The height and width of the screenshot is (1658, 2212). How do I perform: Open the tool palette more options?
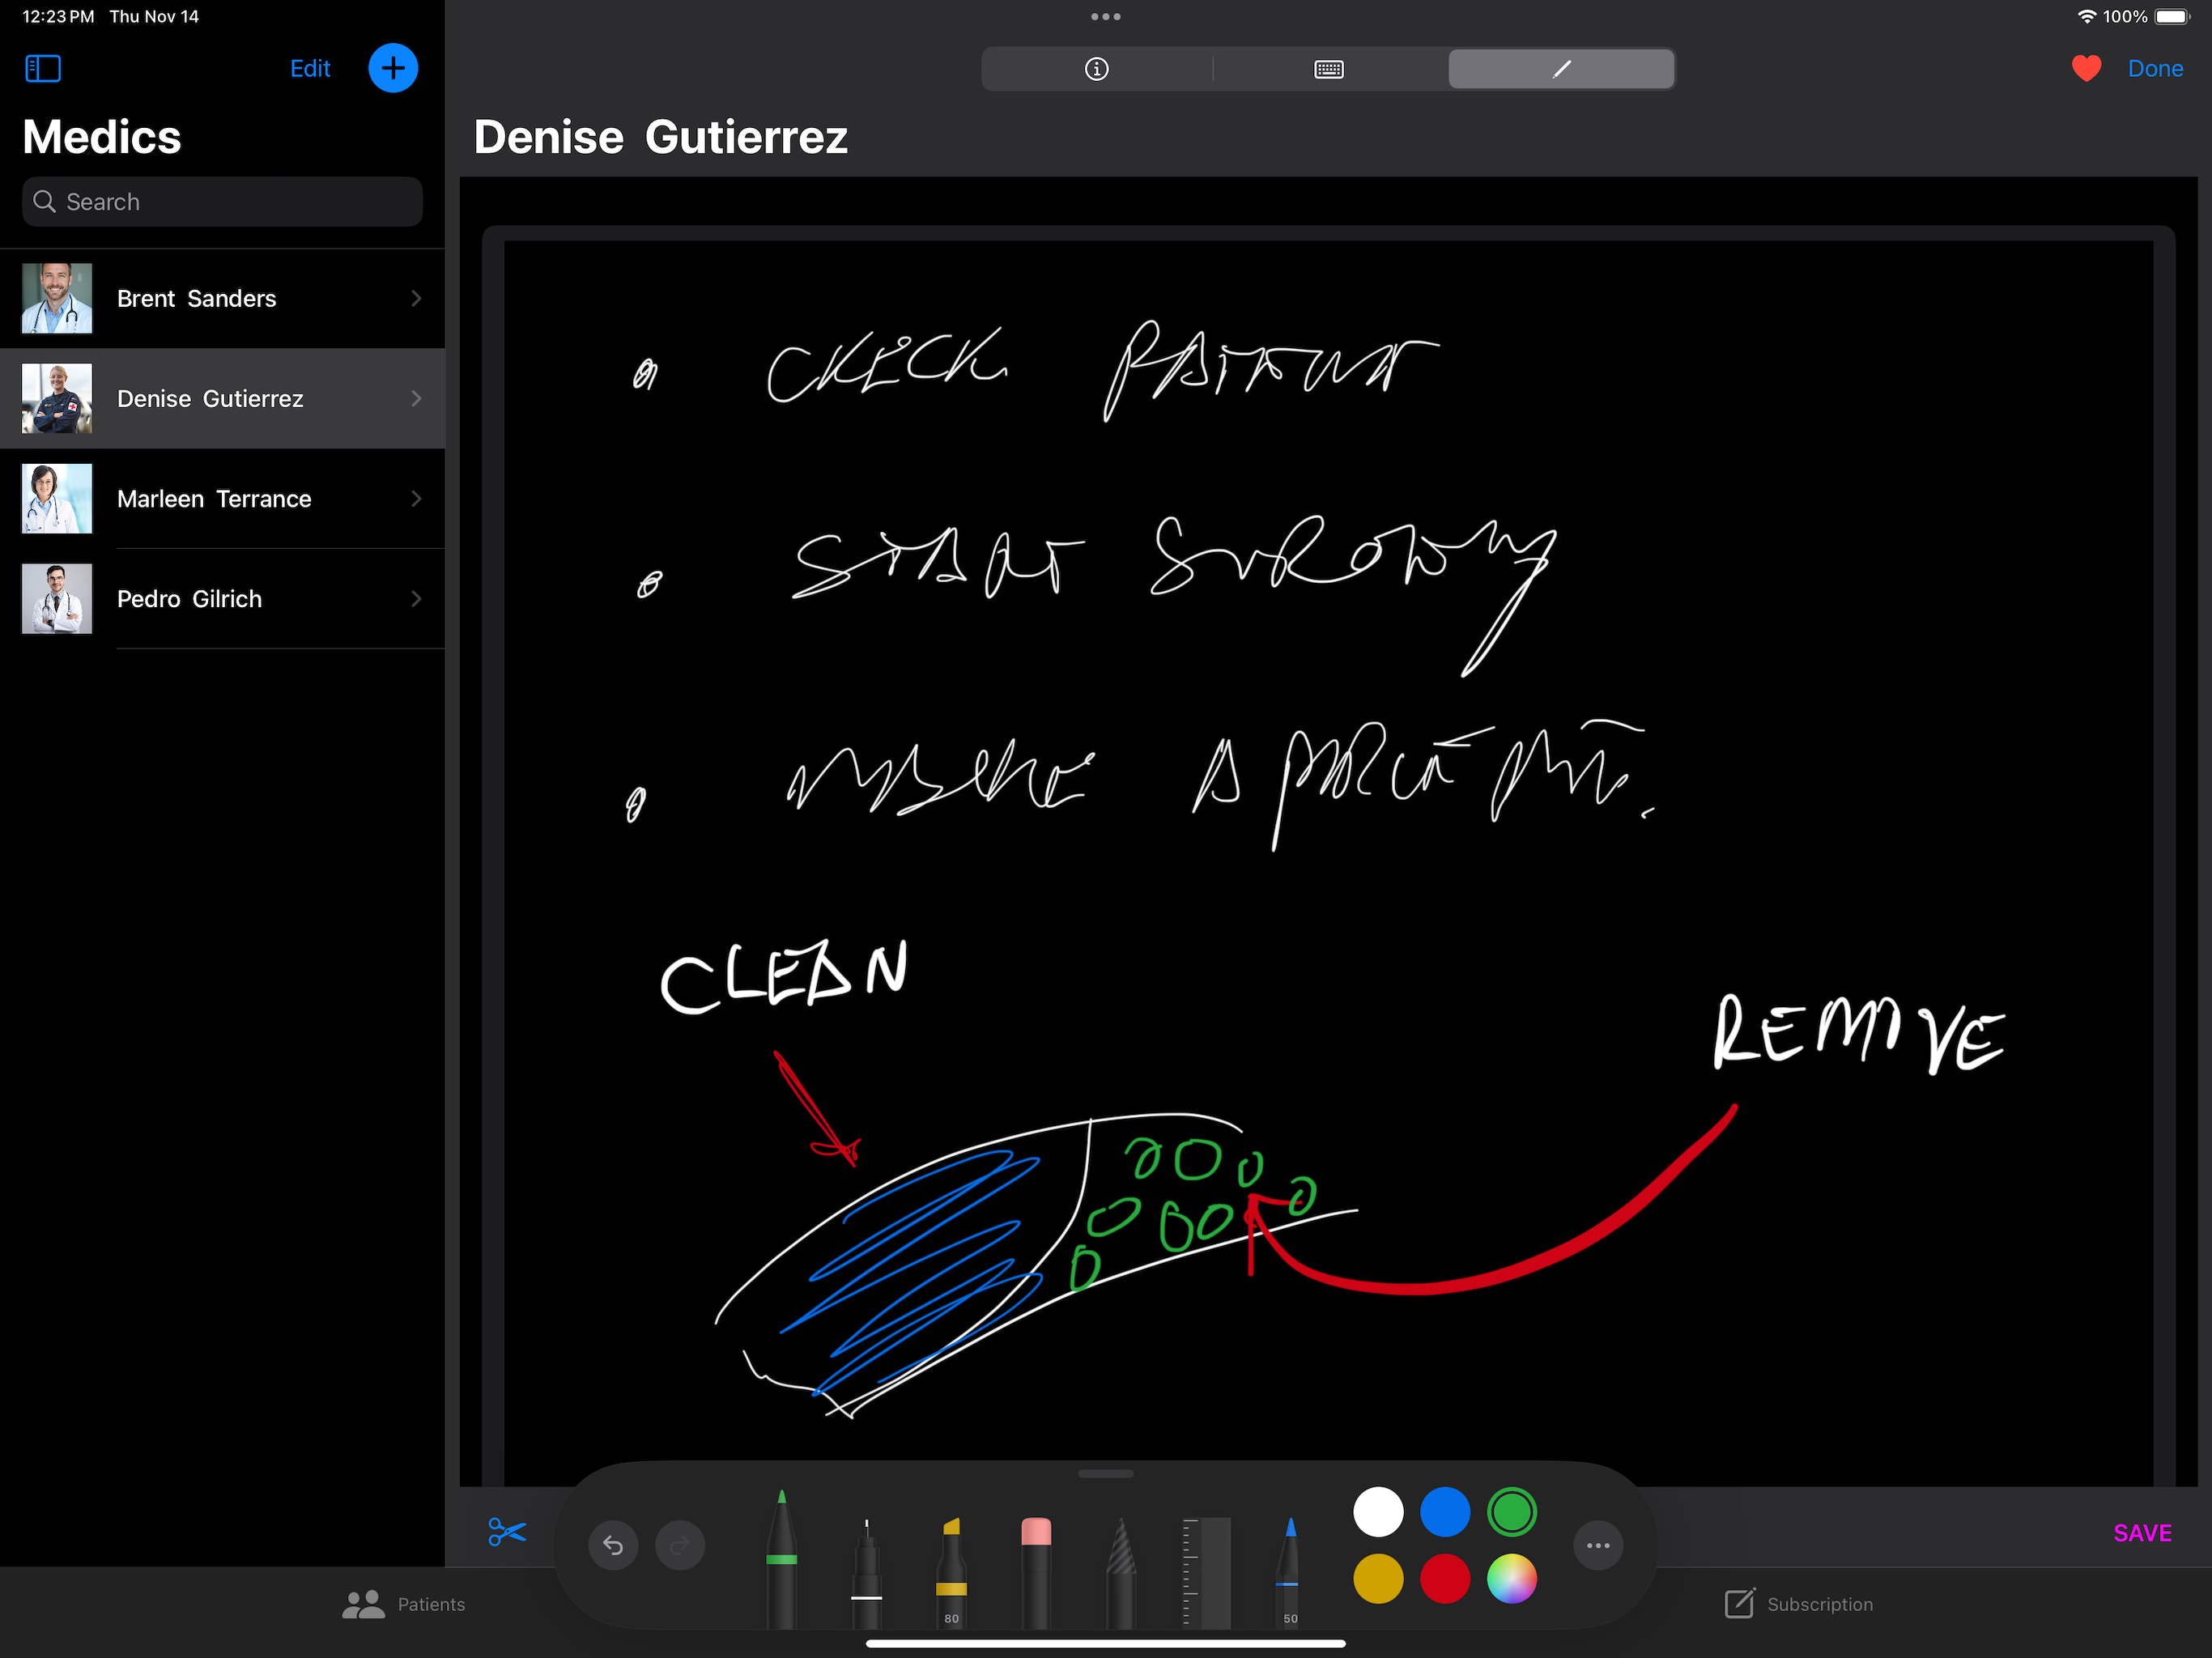pos(1598,1546)
